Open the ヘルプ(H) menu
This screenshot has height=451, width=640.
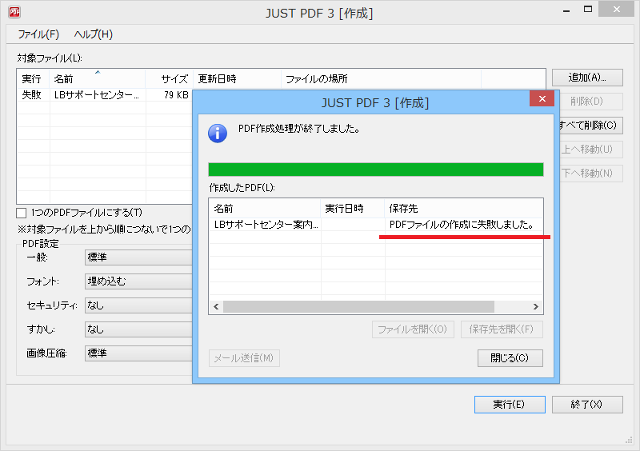click(93, 34)
